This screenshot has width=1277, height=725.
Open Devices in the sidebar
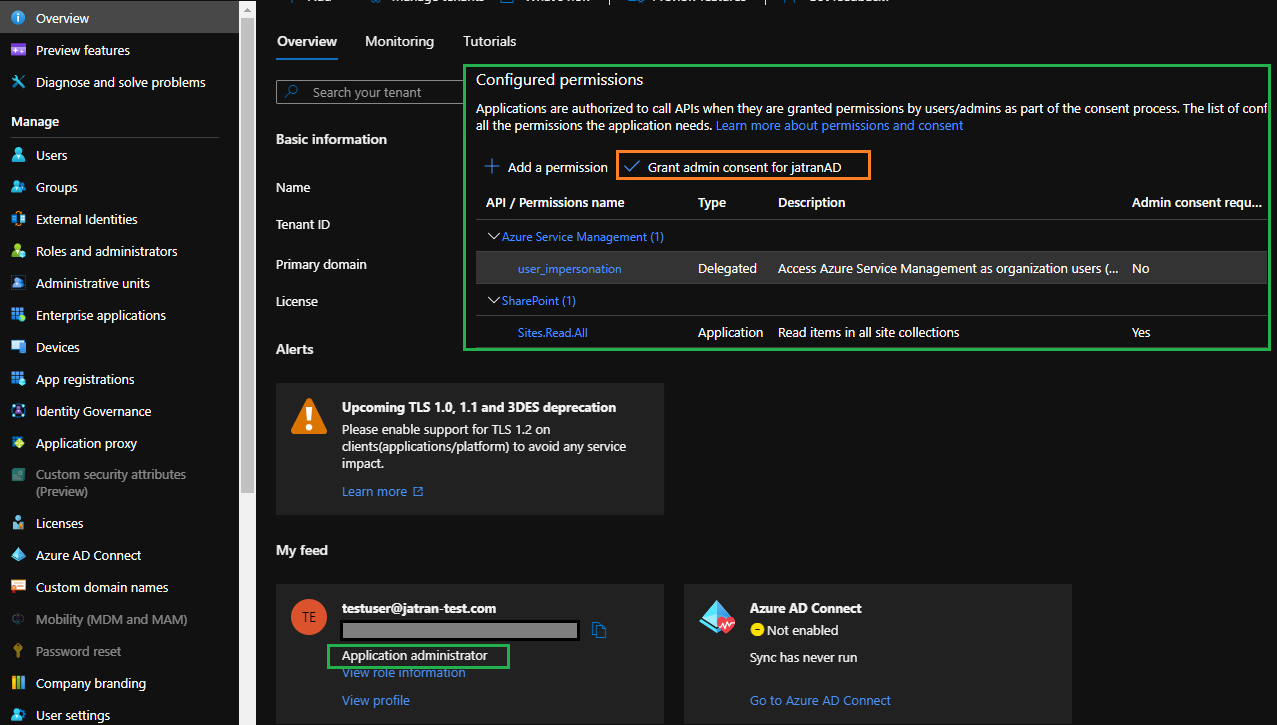click(57, 347)
